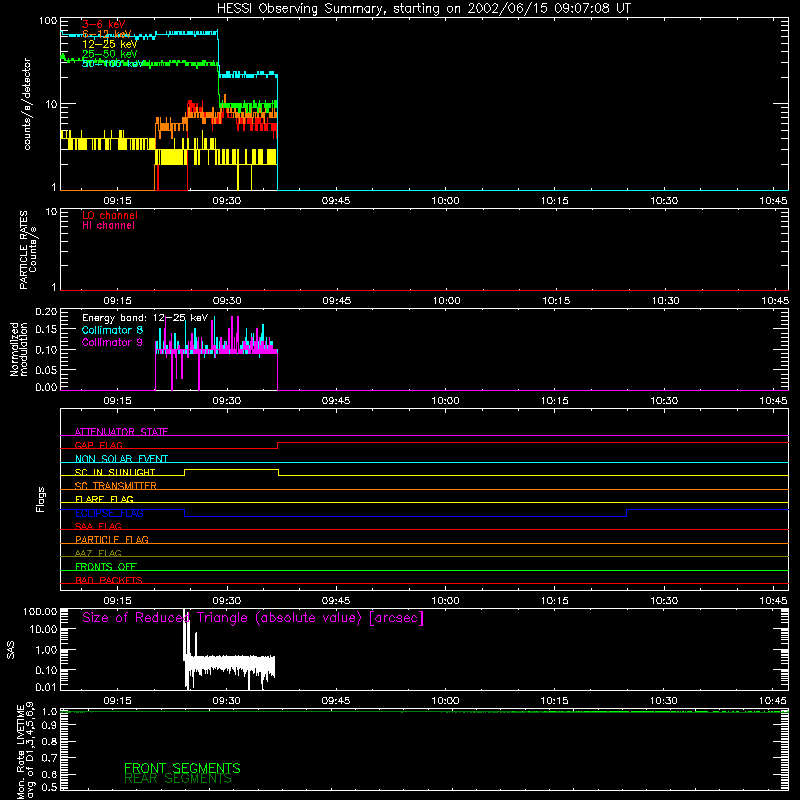Click the FRONTS OFF flag label
The height and width of the screenshot is (800, 800).
coord(106,567)
